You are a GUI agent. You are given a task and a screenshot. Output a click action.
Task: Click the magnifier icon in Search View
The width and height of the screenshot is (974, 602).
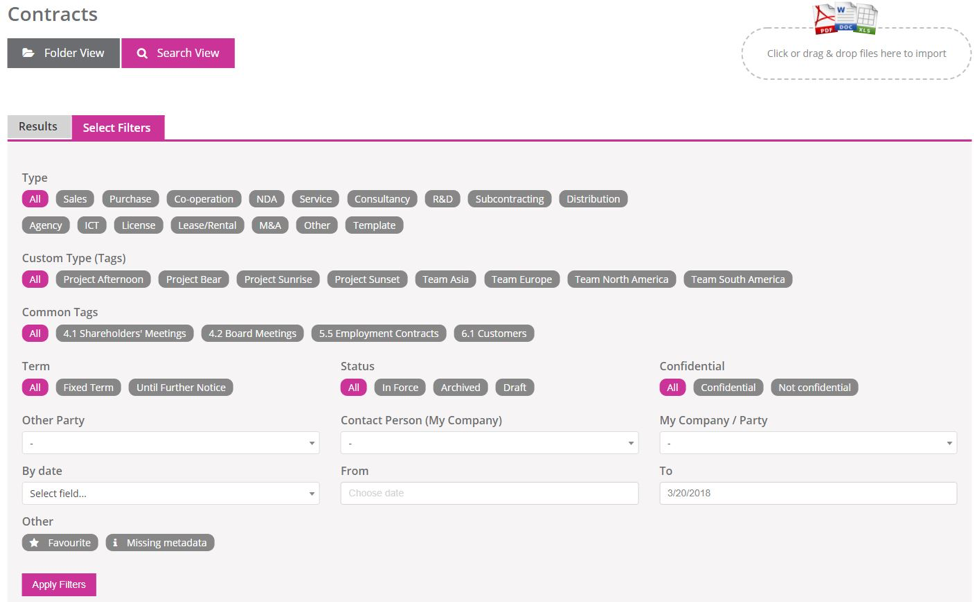point(142,52)
